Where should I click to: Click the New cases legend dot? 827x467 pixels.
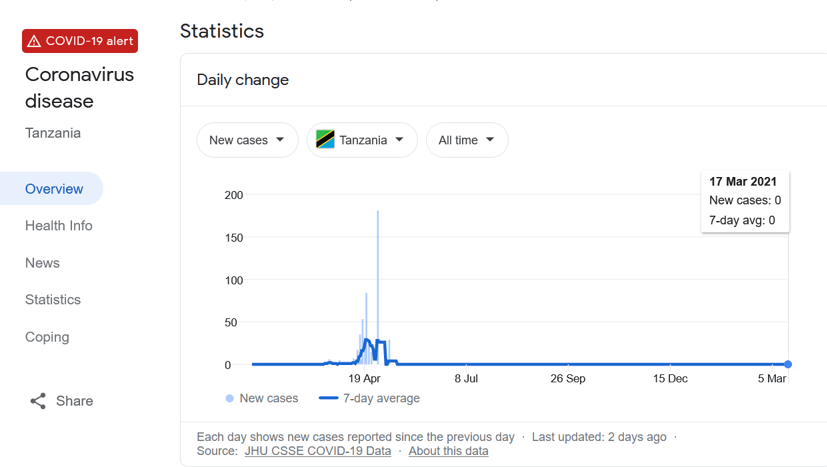(230, 398)
